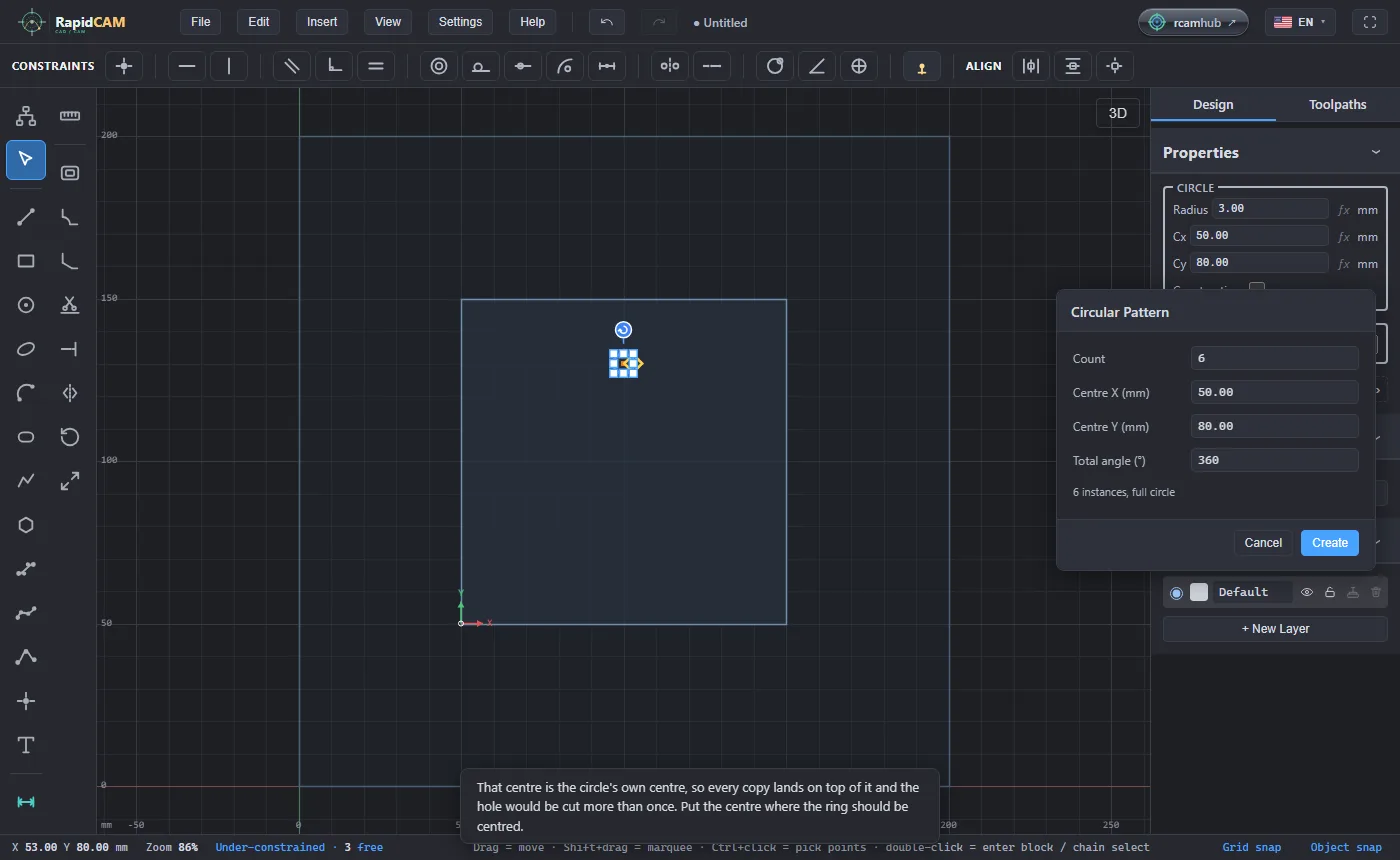The image size is (1400, 860).
Task: Open the Default layer color swatch
Action: [1199, 592]
